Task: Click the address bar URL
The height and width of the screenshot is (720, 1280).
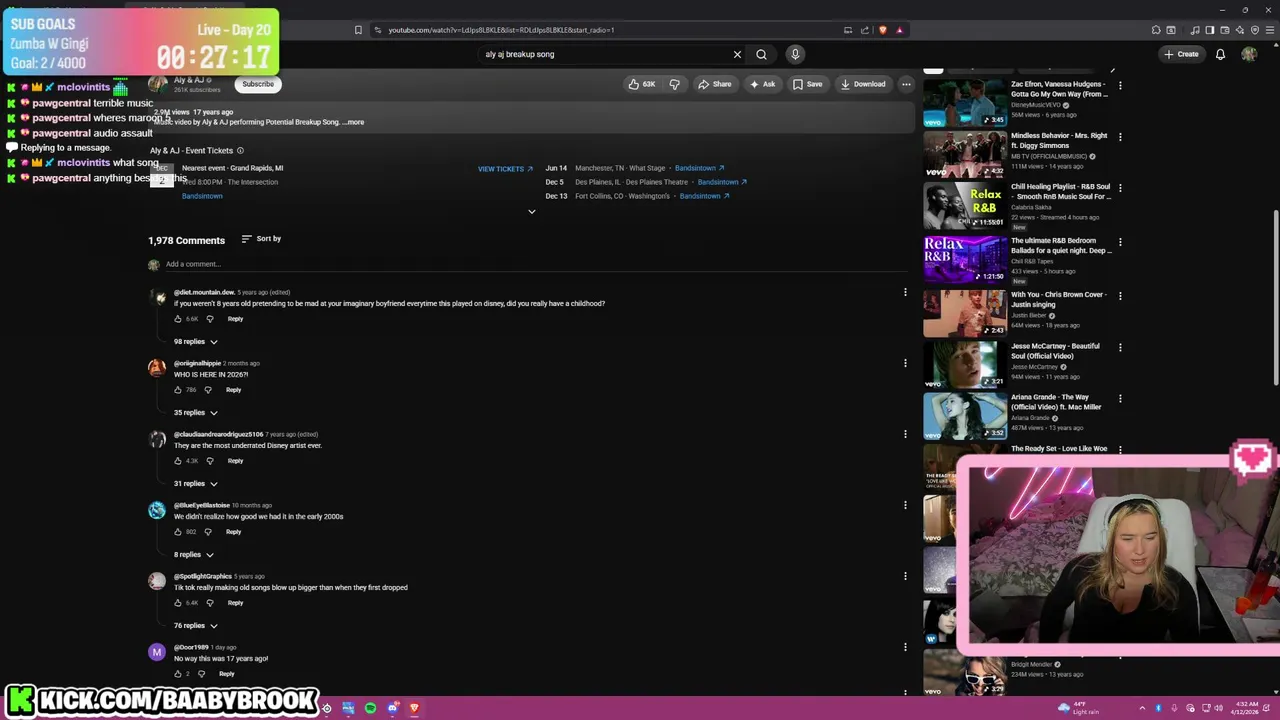Action: (501, 30)
